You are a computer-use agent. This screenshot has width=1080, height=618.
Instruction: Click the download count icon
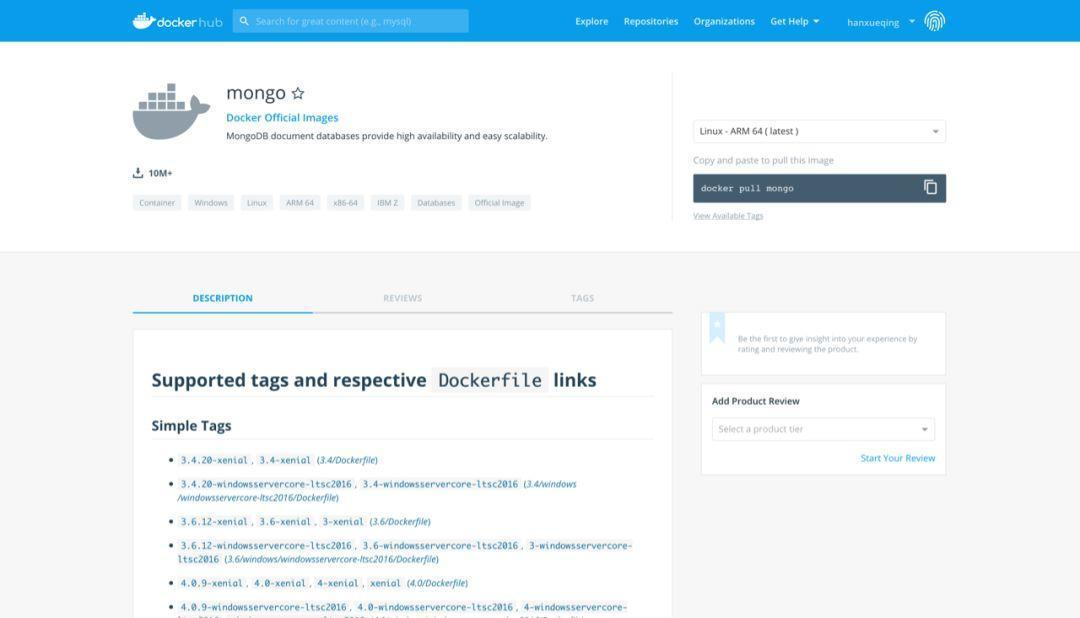pyautogui.click(x=138, y=173)
